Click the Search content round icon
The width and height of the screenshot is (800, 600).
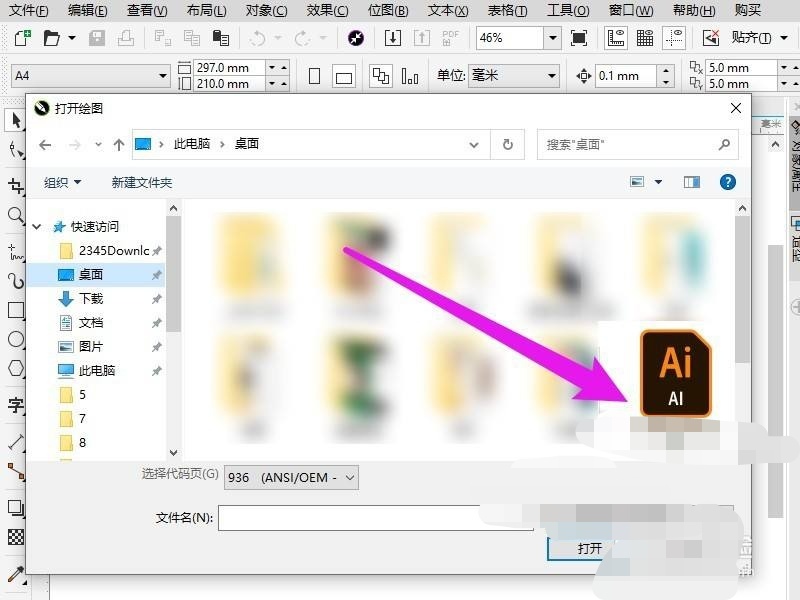point(356,38)
